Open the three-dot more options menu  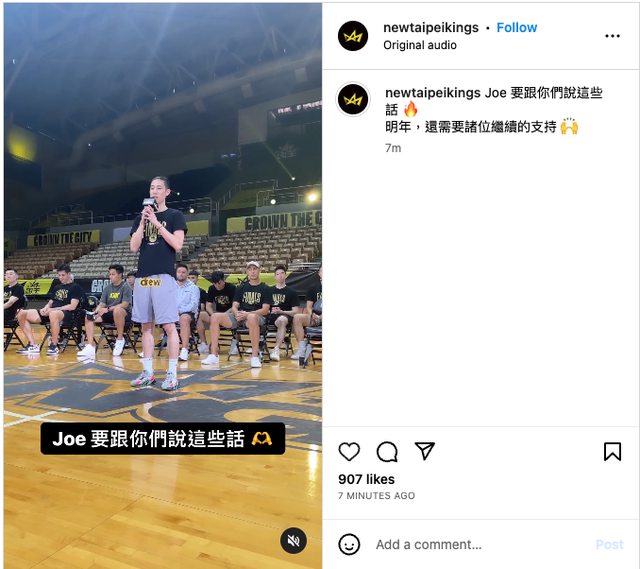point(612,36)
